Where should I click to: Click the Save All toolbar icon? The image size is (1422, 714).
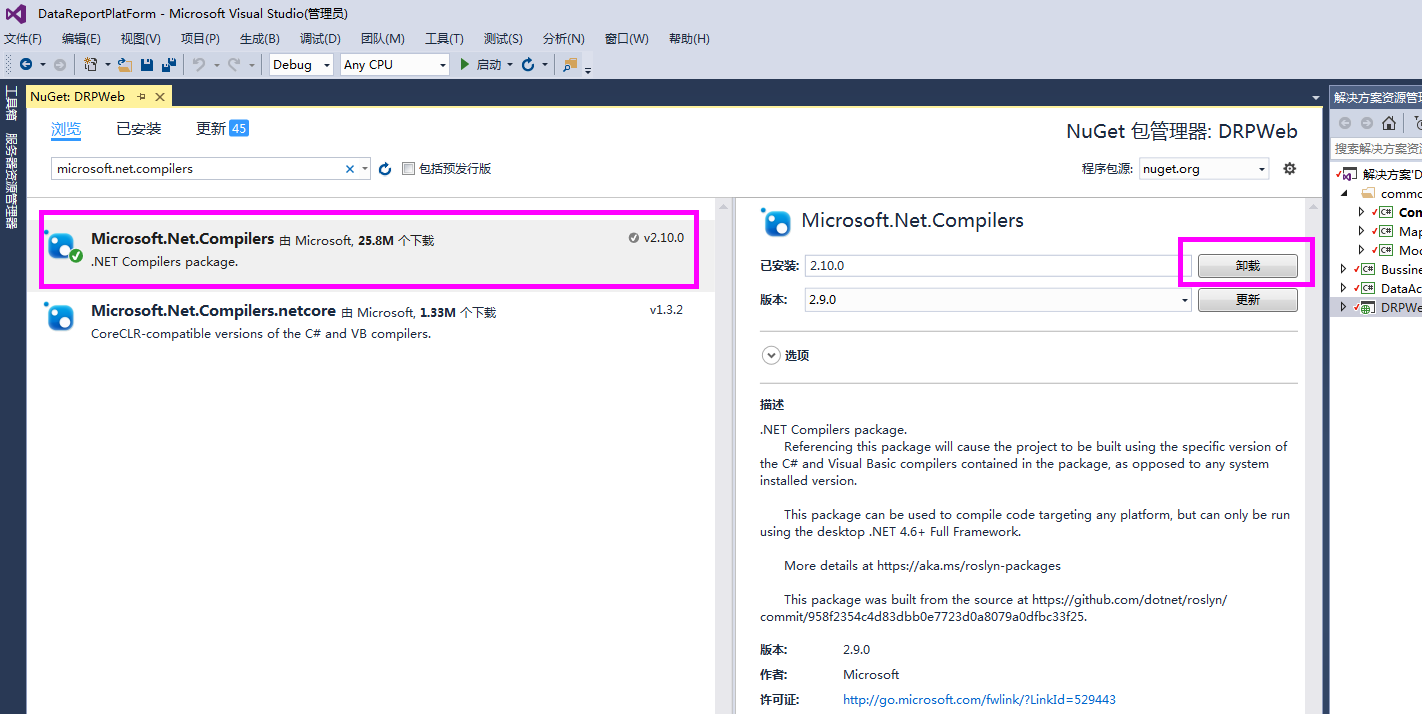[x=169, y=64]
